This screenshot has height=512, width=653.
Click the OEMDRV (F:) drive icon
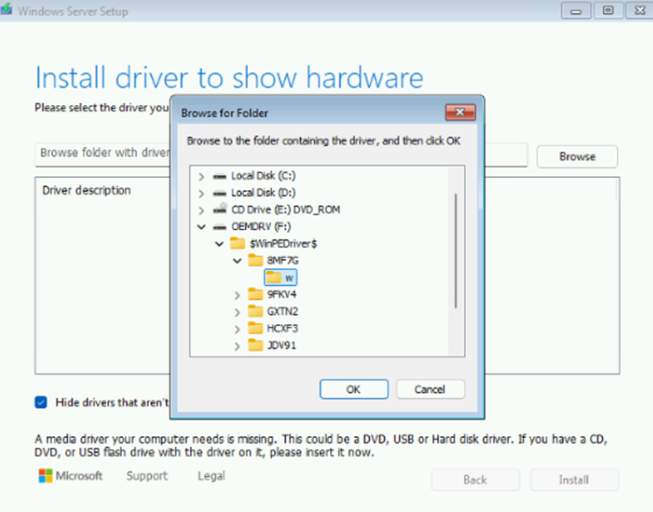[219, 227]
